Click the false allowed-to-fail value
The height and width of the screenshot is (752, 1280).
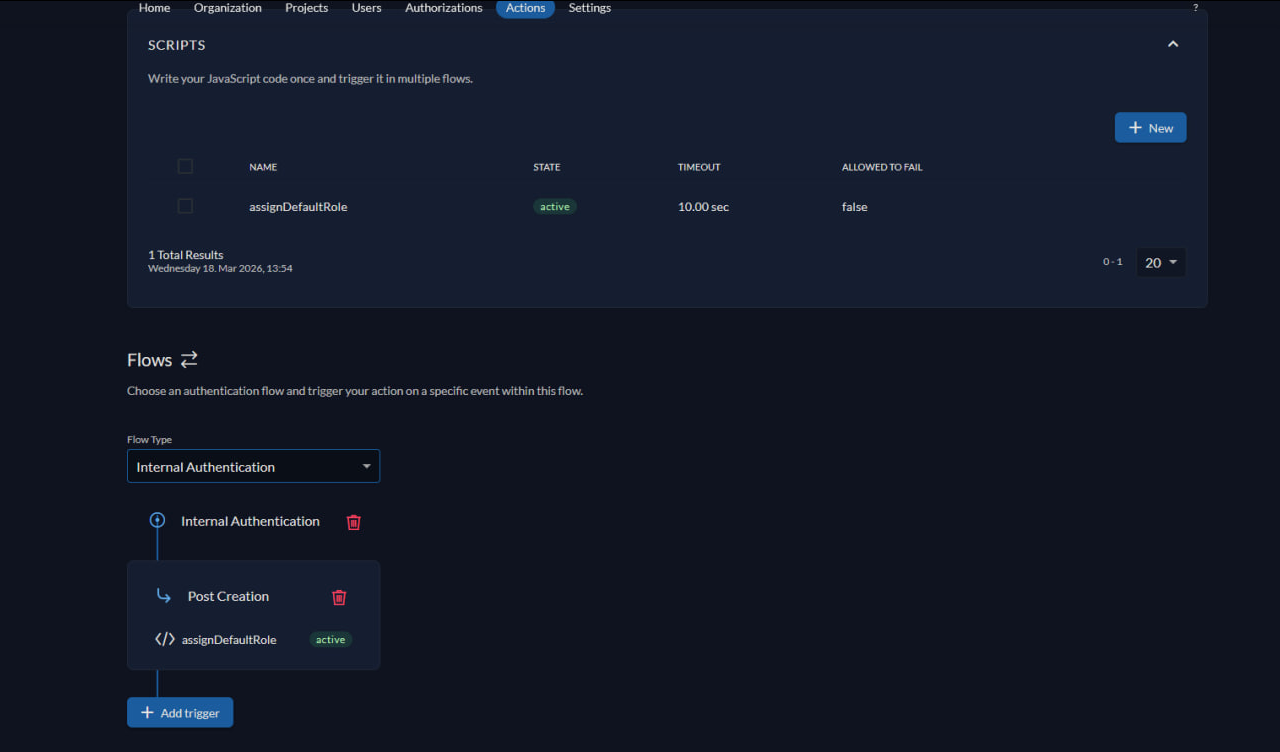point(854,207)
